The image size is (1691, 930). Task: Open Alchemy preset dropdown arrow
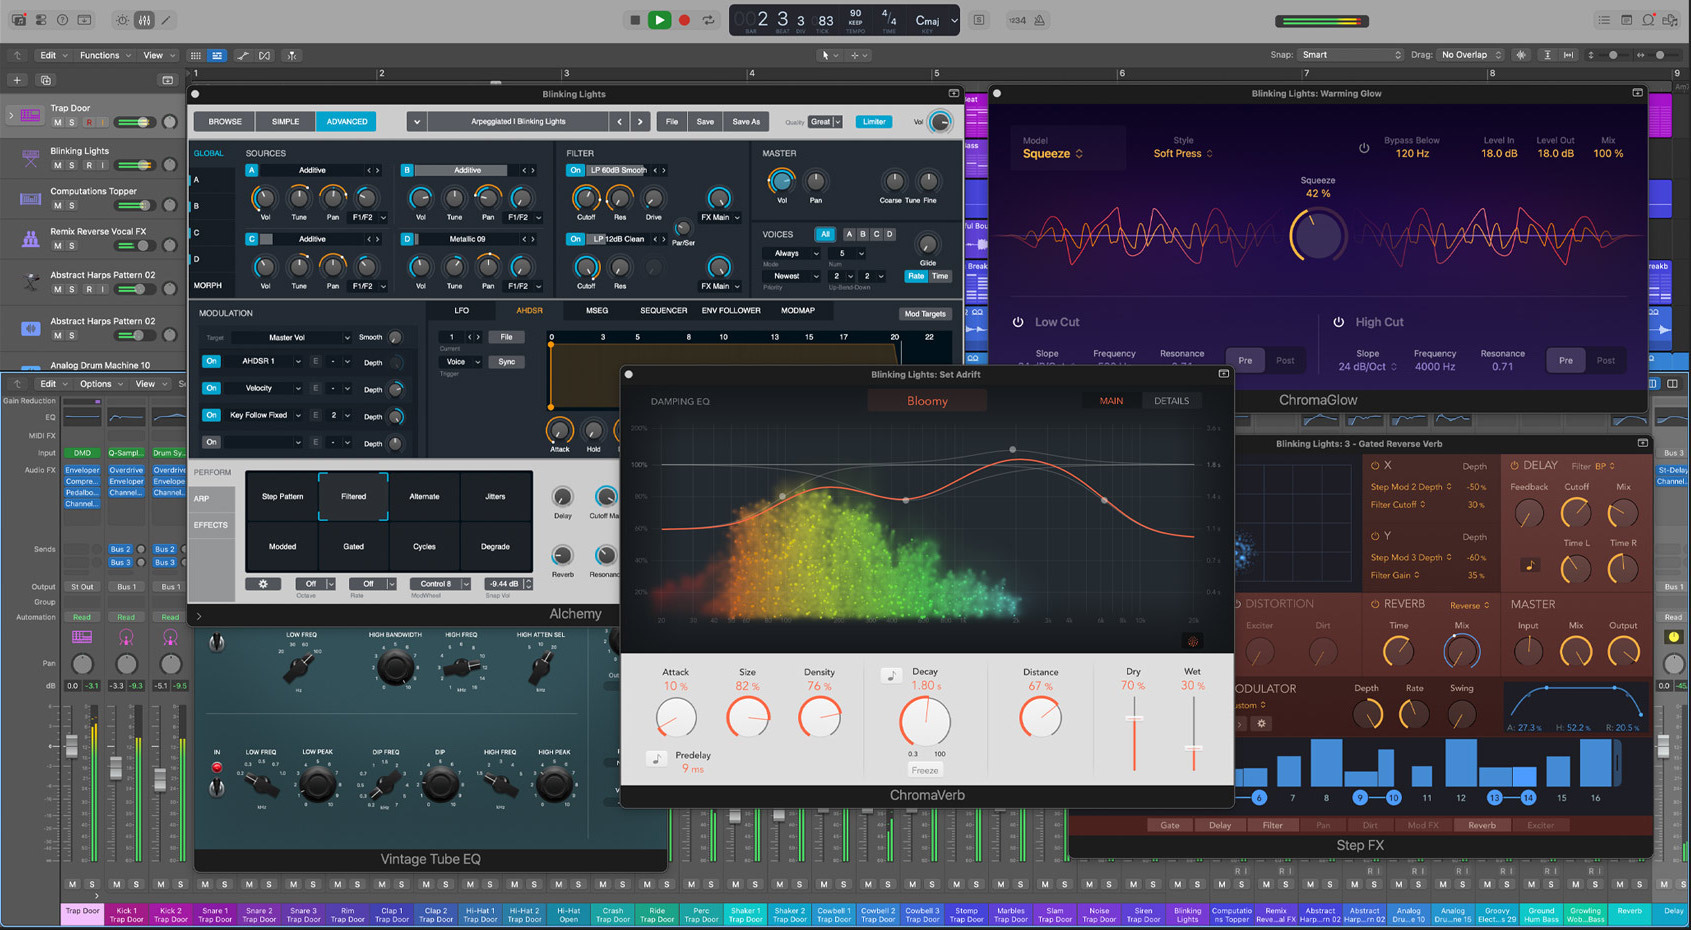coord(416,122)
